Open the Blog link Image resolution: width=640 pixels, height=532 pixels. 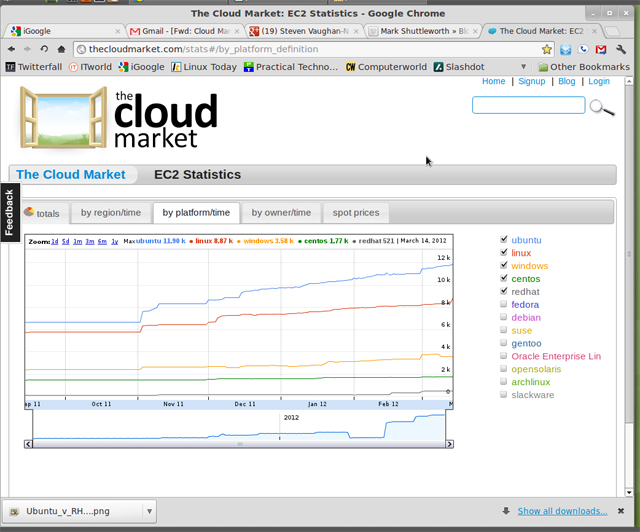(567, 81)
